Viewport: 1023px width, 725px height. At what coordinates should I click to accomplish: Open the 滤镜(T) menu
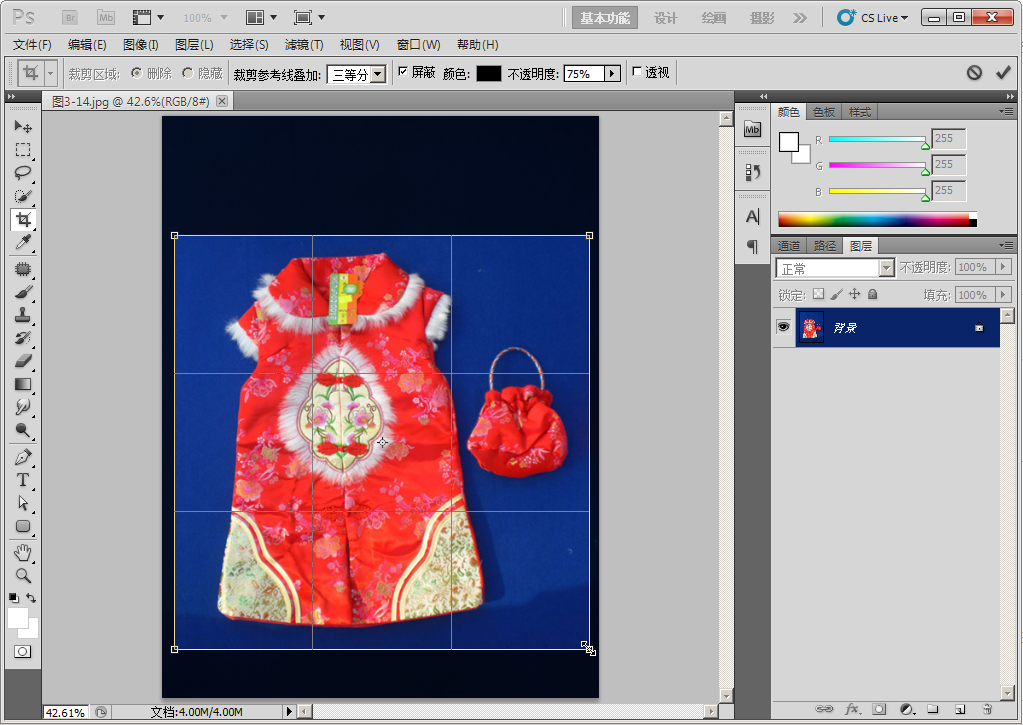304,45
